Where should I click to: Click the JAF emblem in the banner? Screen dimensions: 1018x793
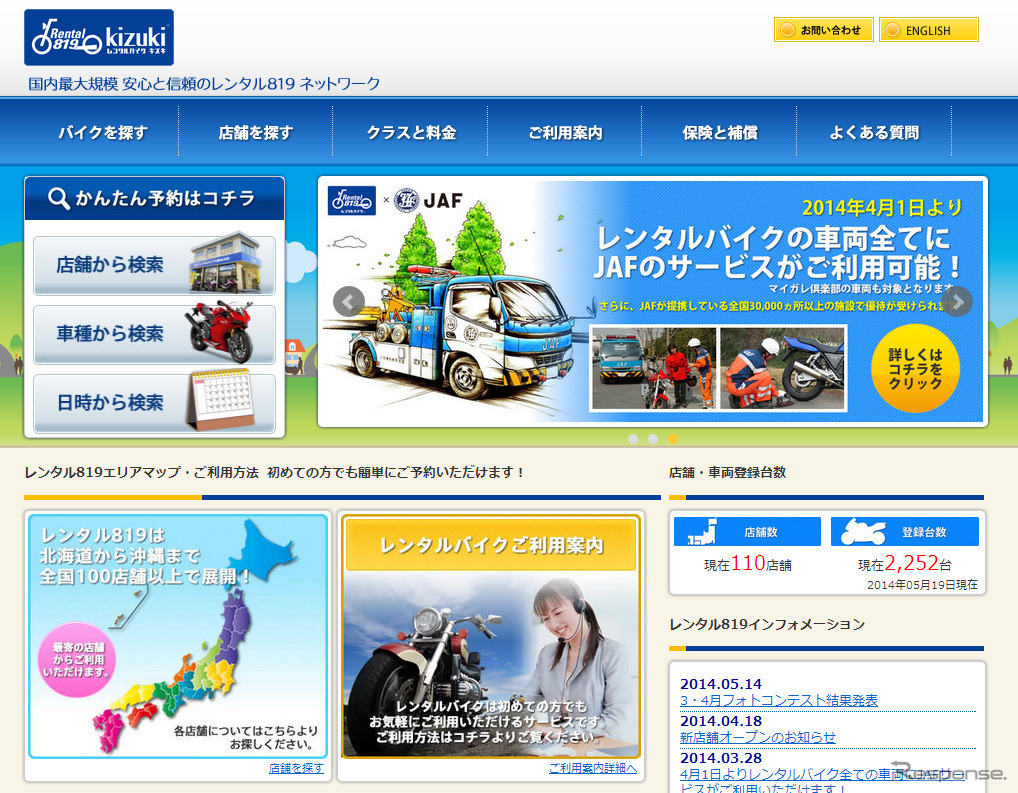(x=407, y=200)
